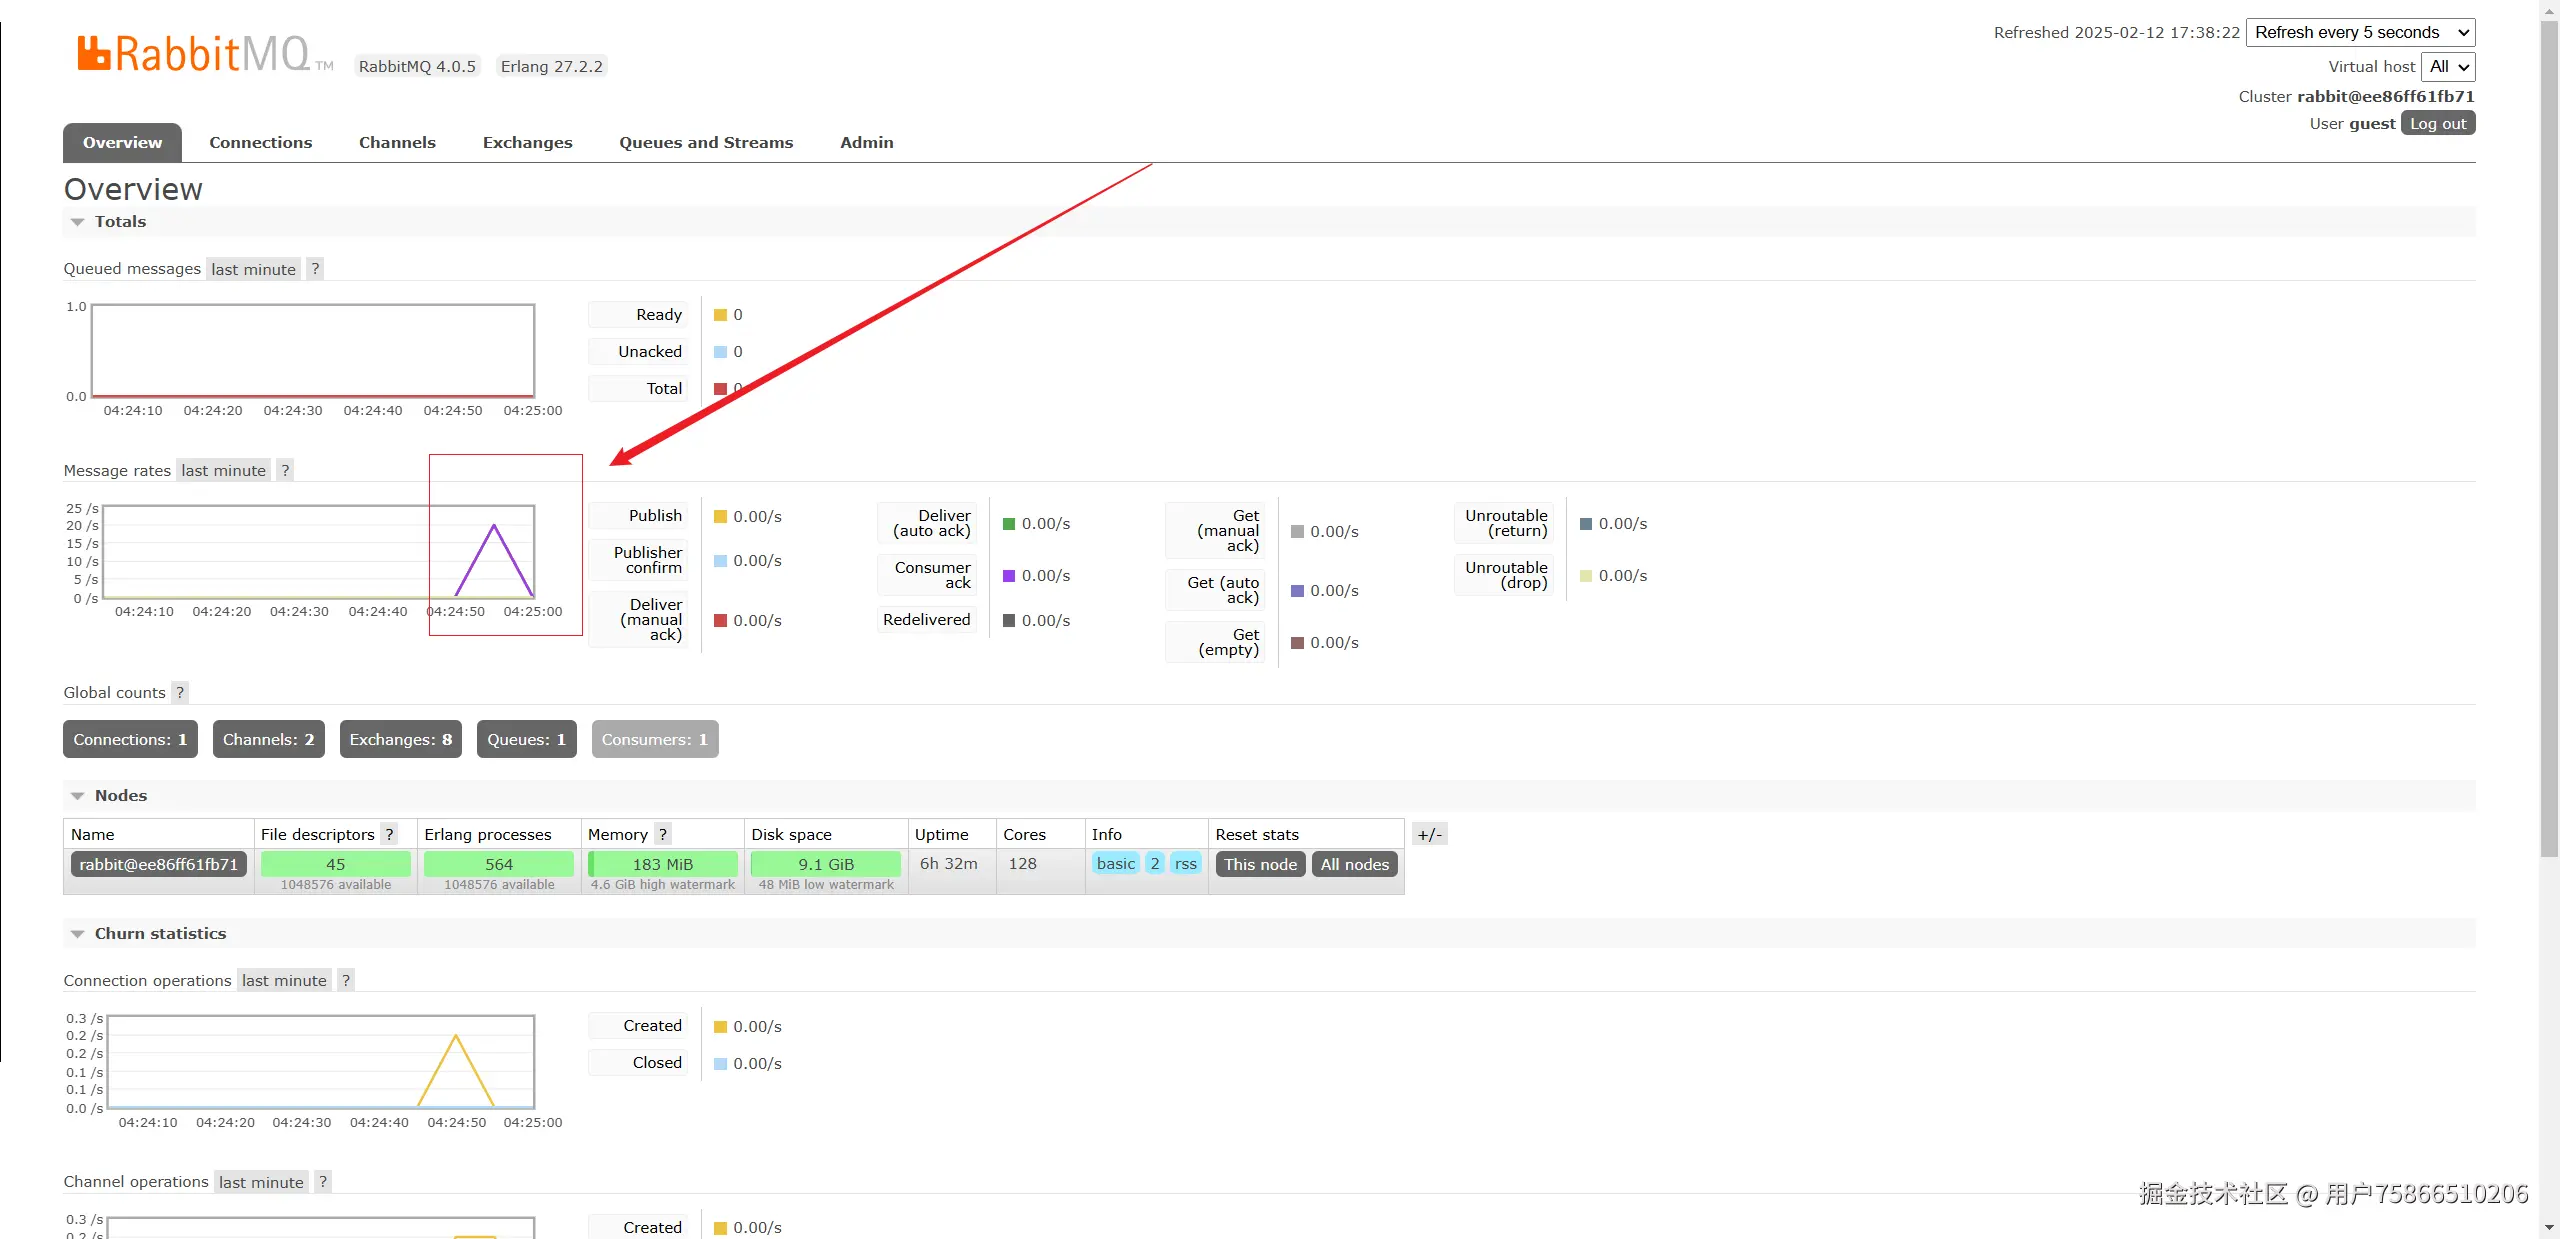Click the yellow Publish color swatch

(x=720, y=517)
